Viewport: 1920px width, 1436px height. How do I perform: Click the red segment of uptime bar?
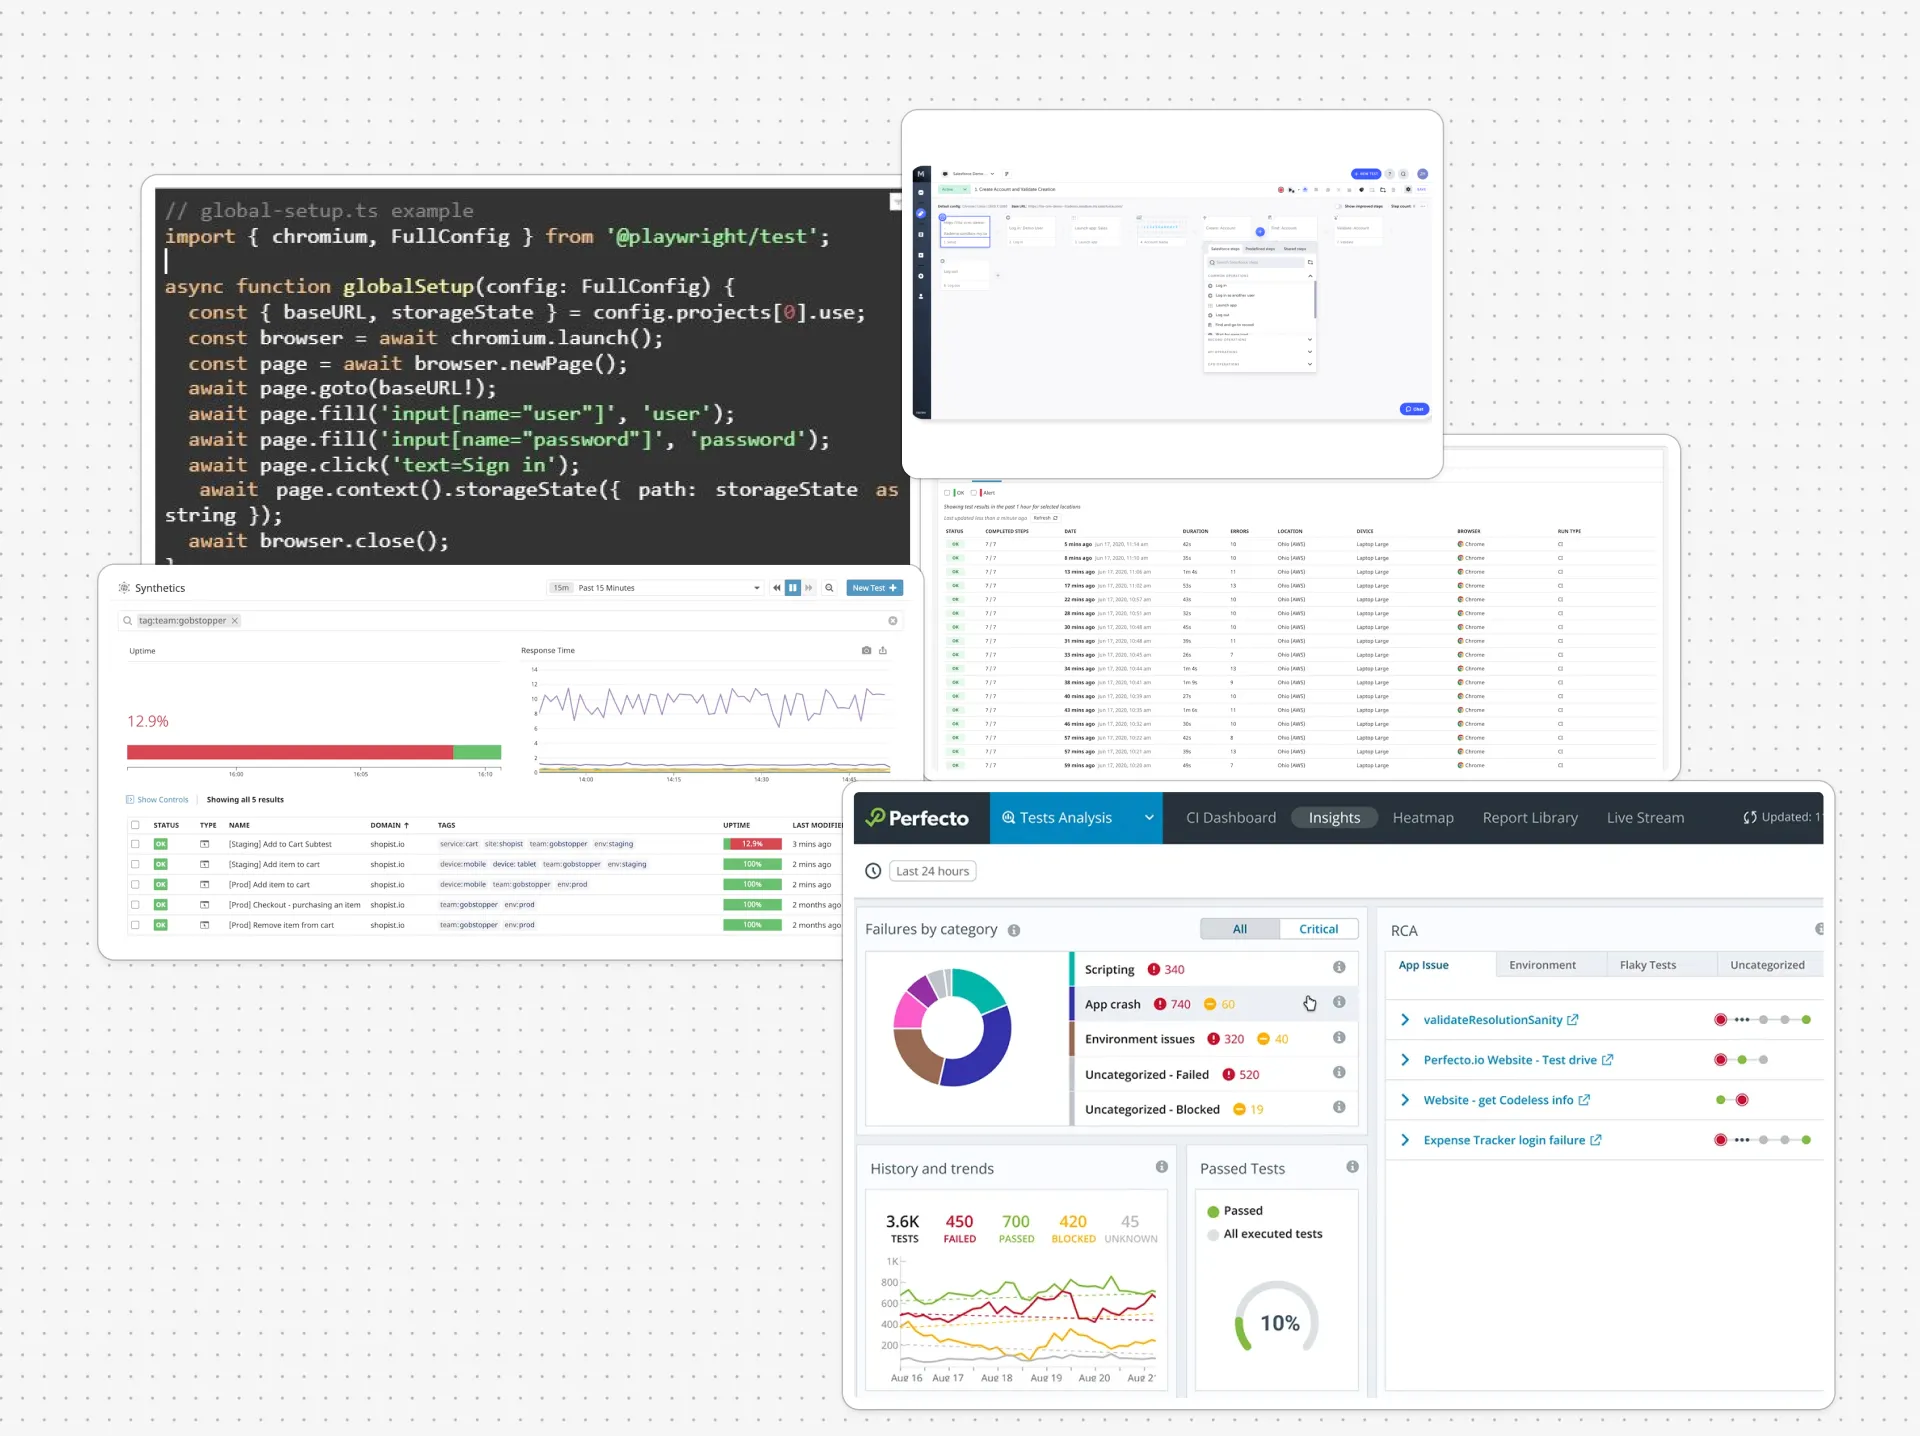tap(290, 752)
